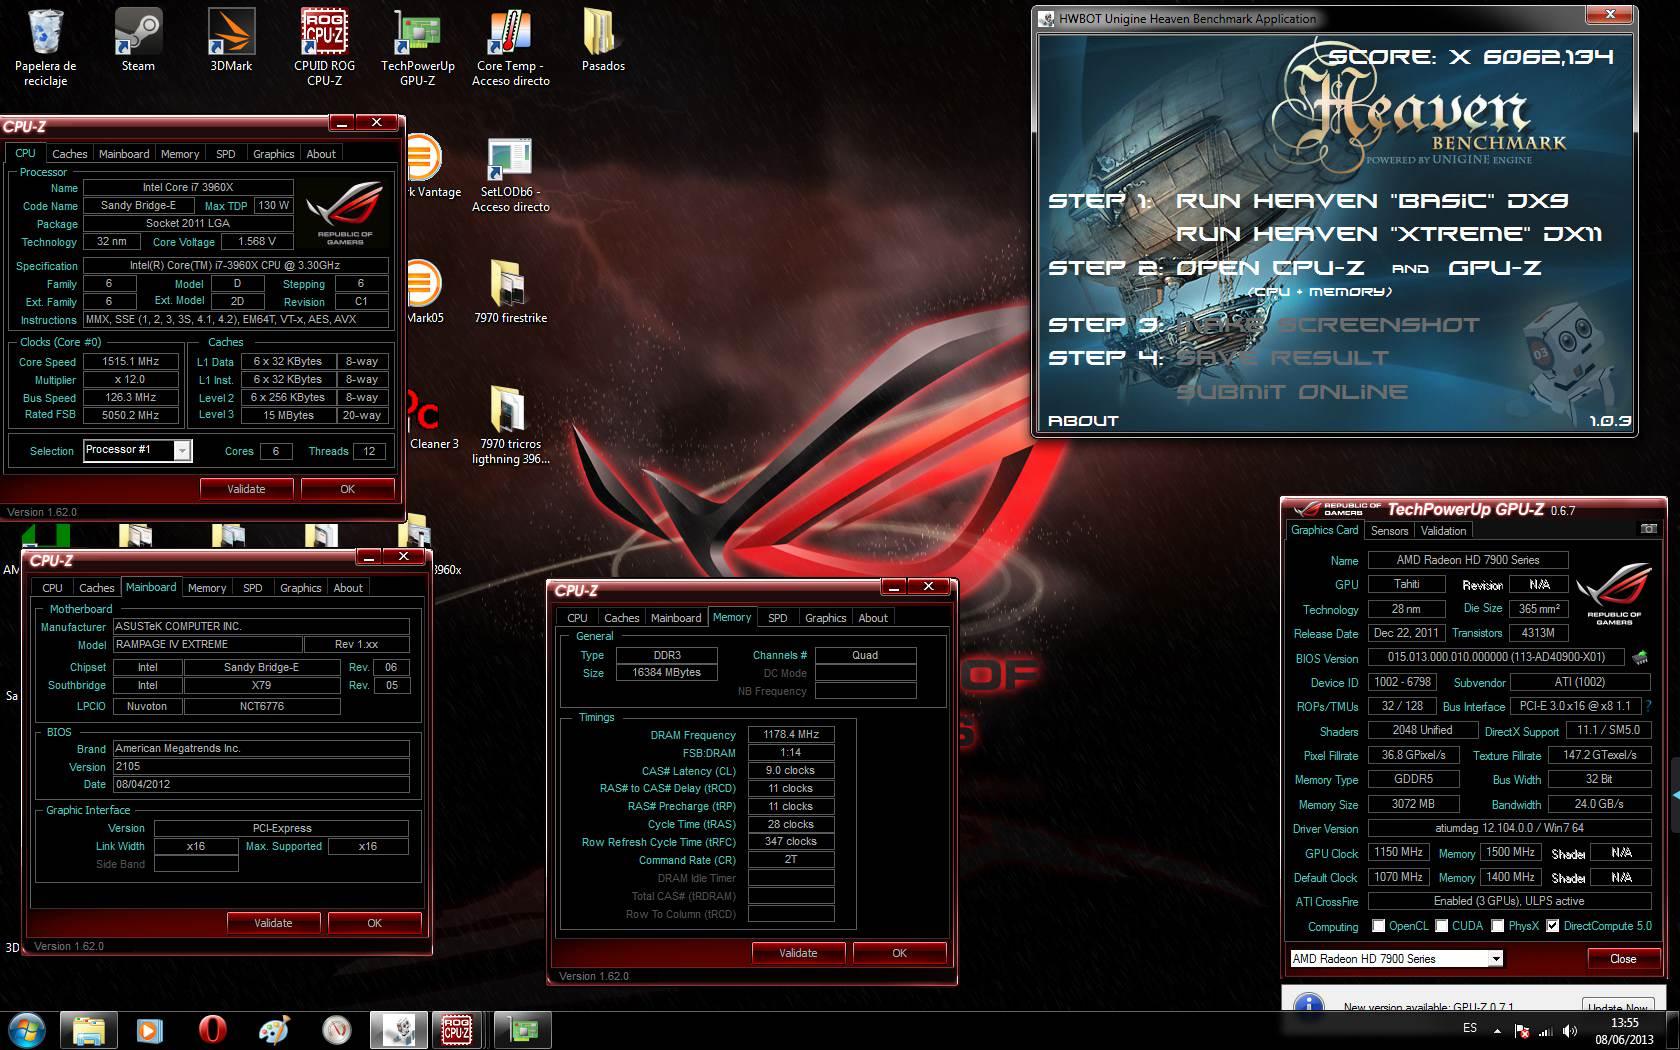This screenshot has width=1680, height=1050.
Task: Click RUN HEAVEN "XTREME" DX11 step
Action: click(x=1389, y=234)
